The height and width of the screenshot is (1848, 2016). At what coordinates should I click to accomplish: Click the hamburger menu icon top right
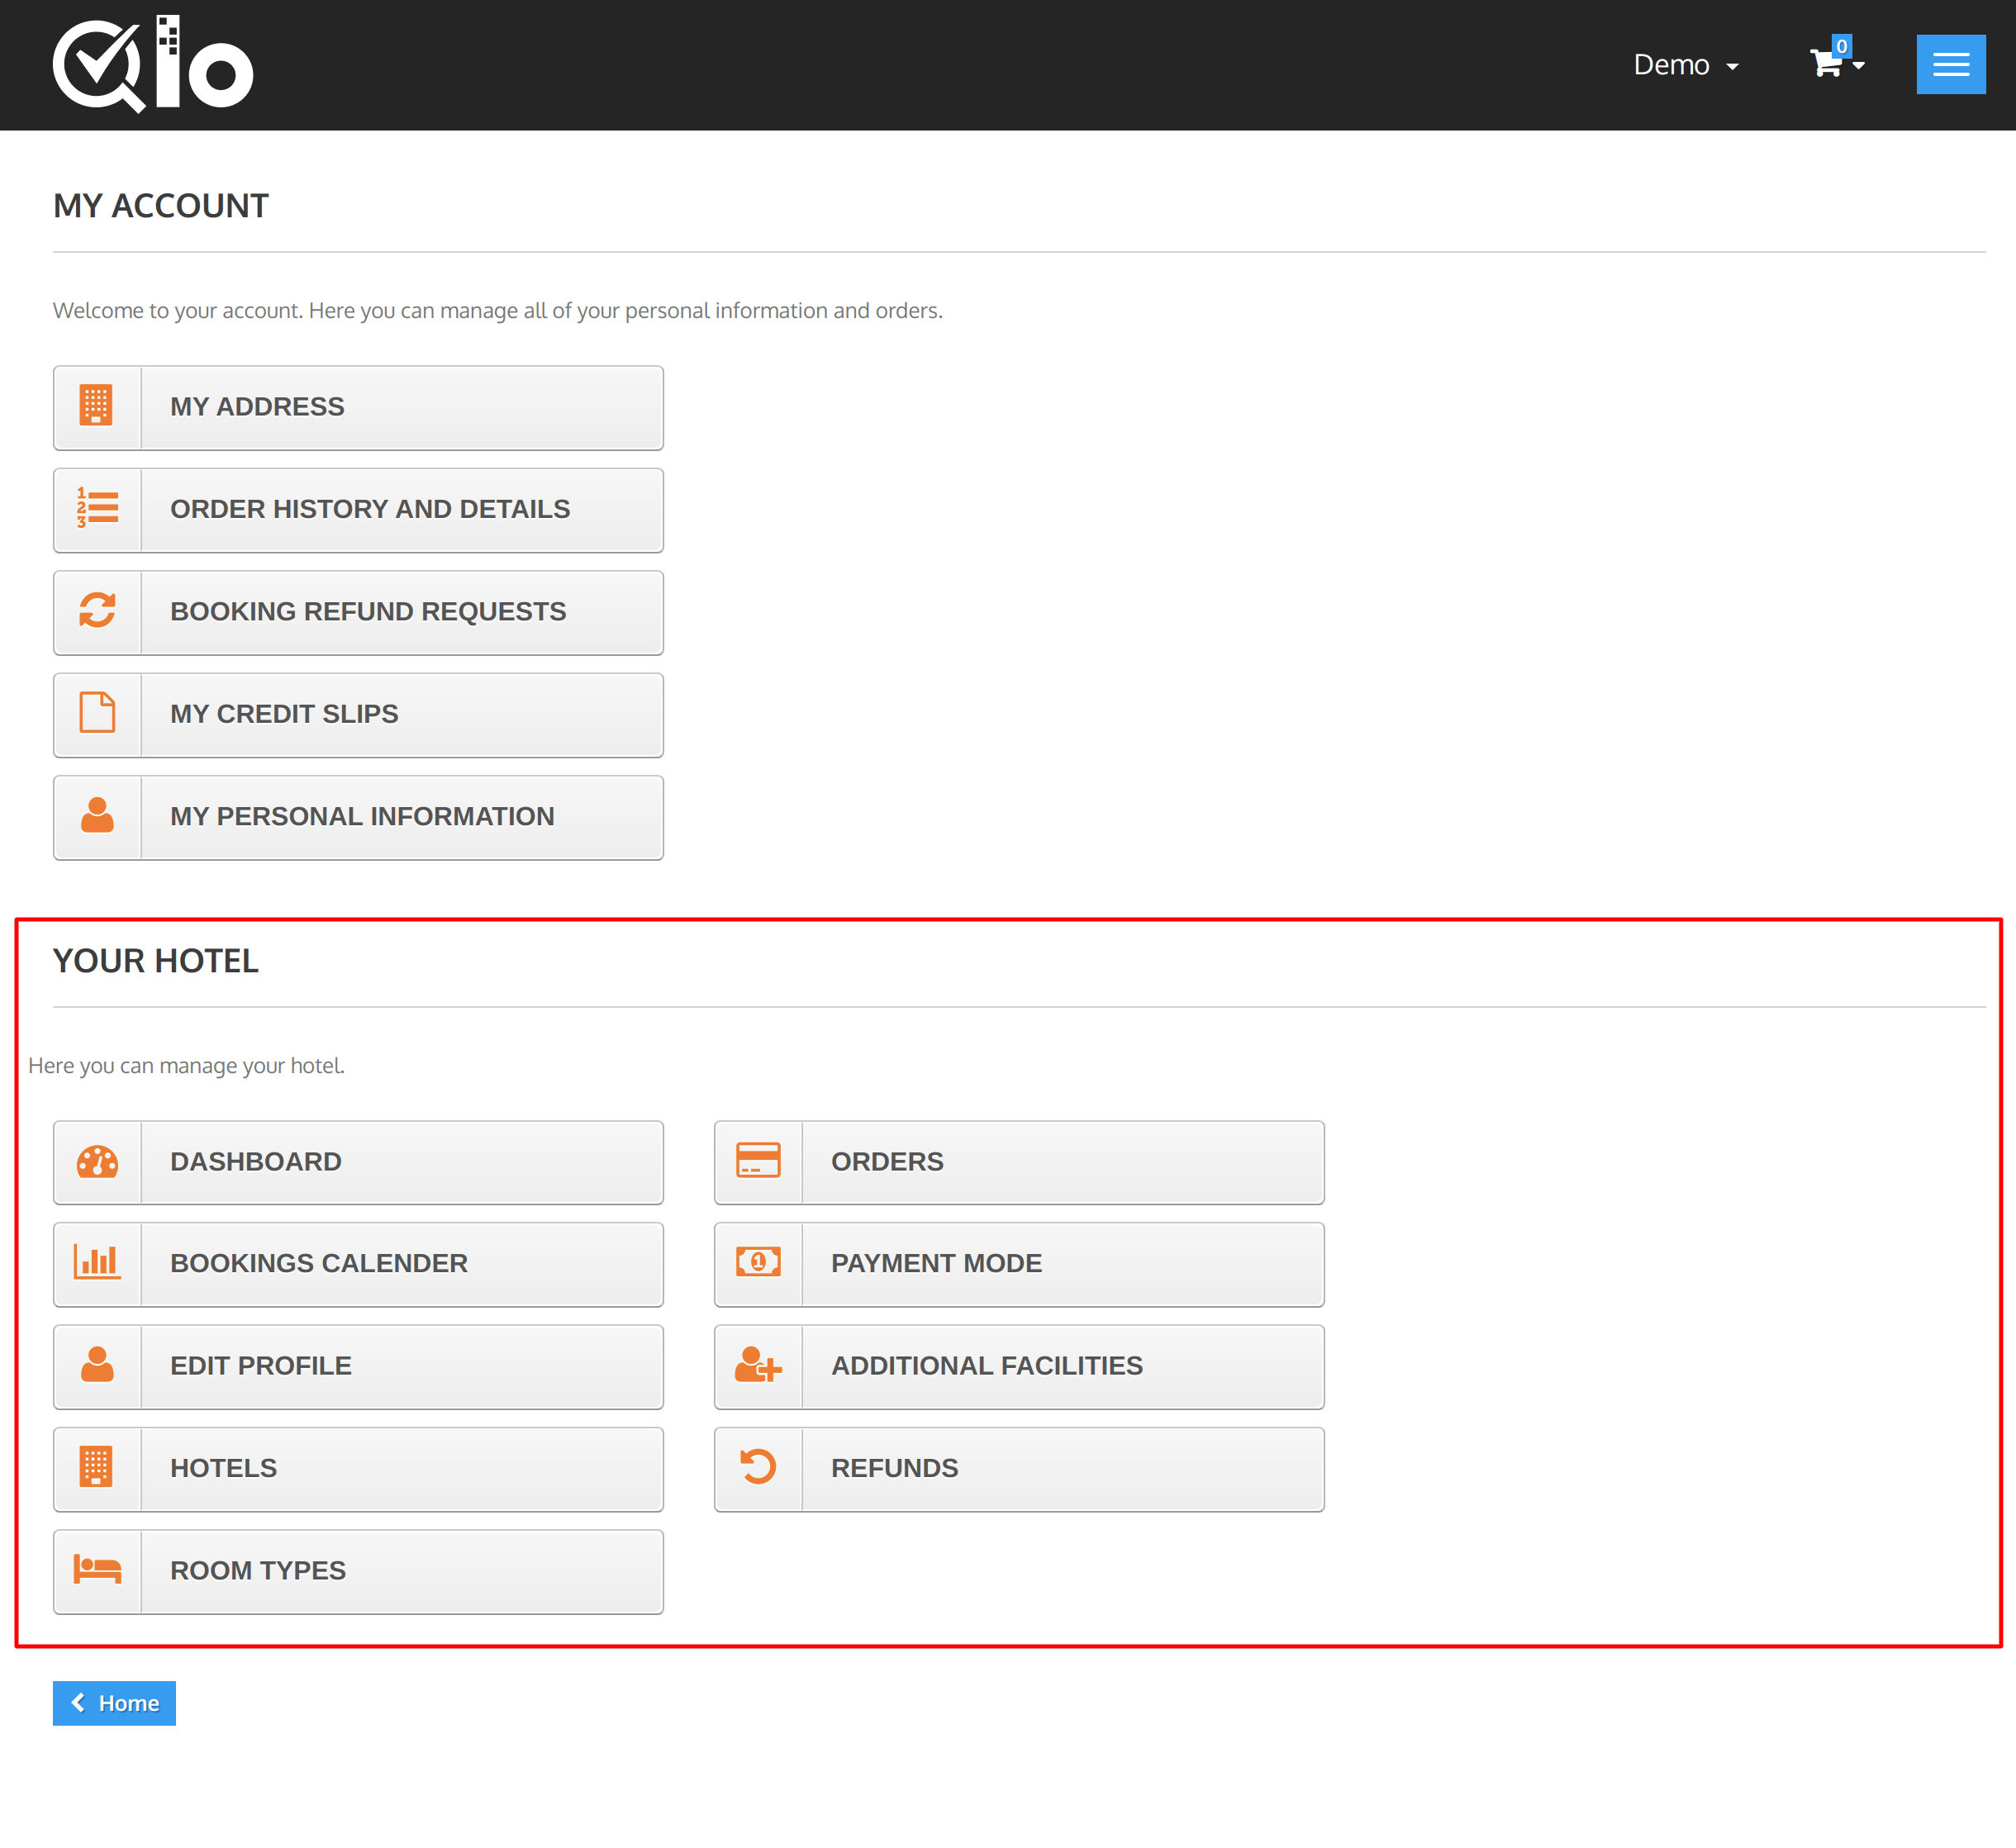(1952, 65)
